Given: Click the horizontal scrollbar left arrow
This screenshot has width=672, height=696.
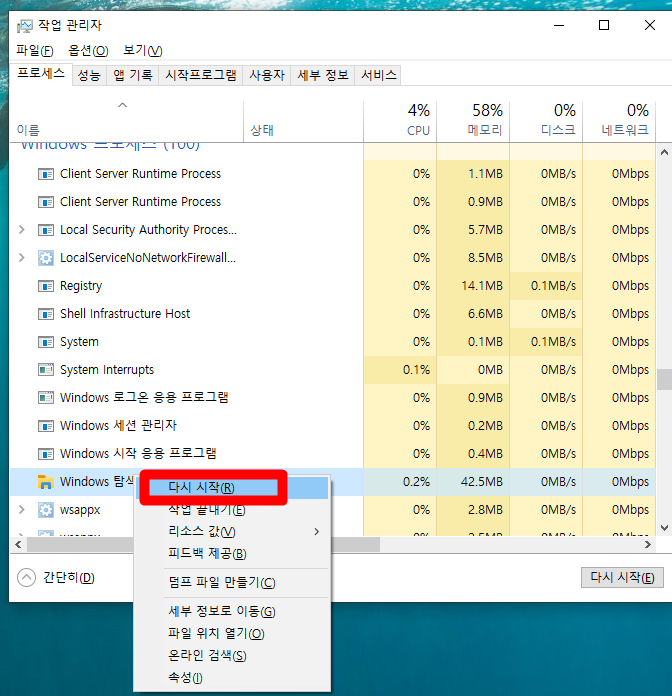Looking at the screenshot, I should click(18, 544).
